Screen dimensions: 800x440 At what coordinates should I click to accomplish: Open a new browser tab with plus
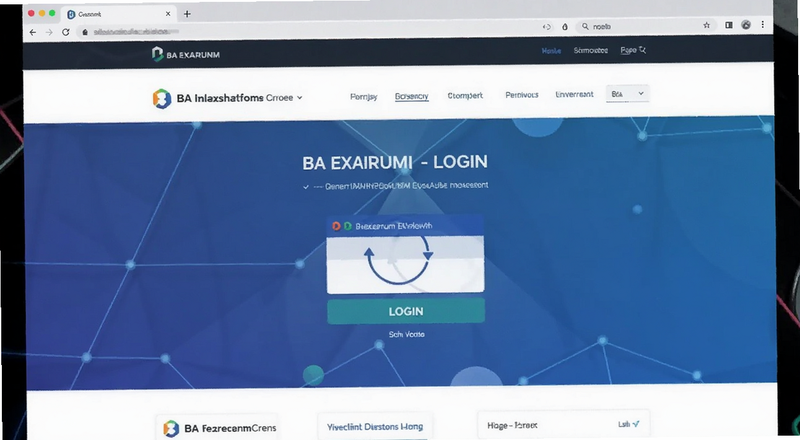tap(187, 14)
